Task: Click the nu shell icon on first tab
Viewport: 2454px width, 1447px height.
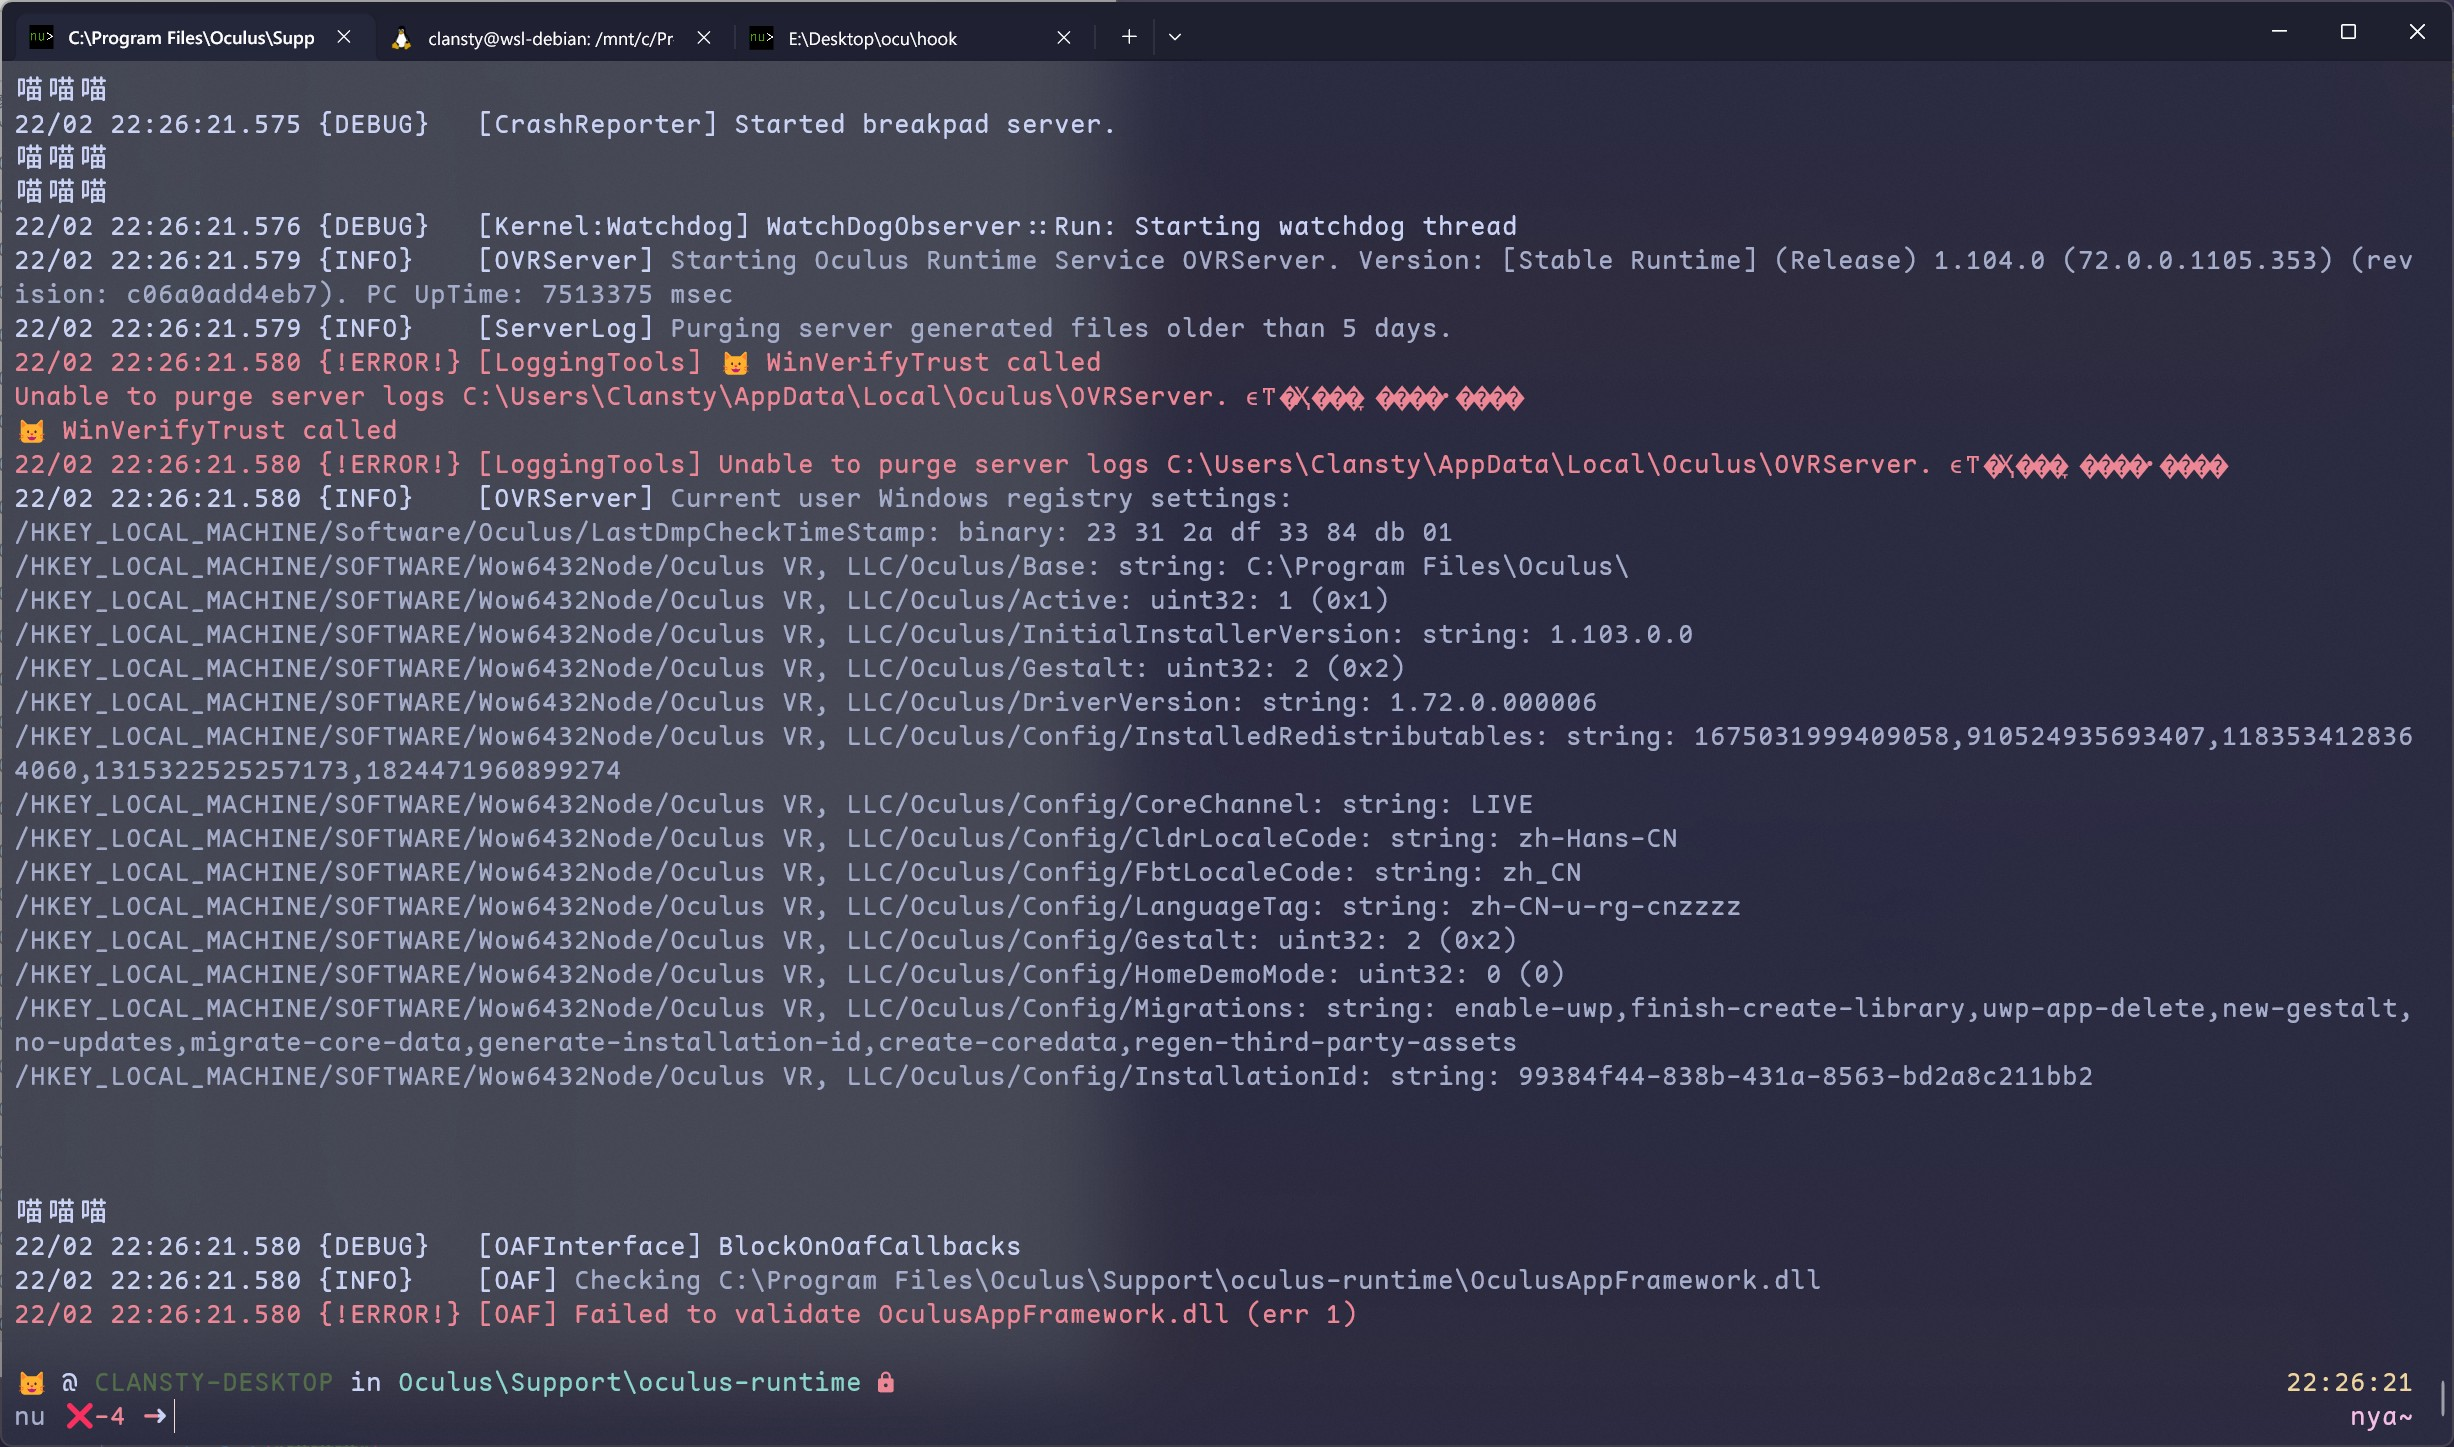Action: point(41,37)
